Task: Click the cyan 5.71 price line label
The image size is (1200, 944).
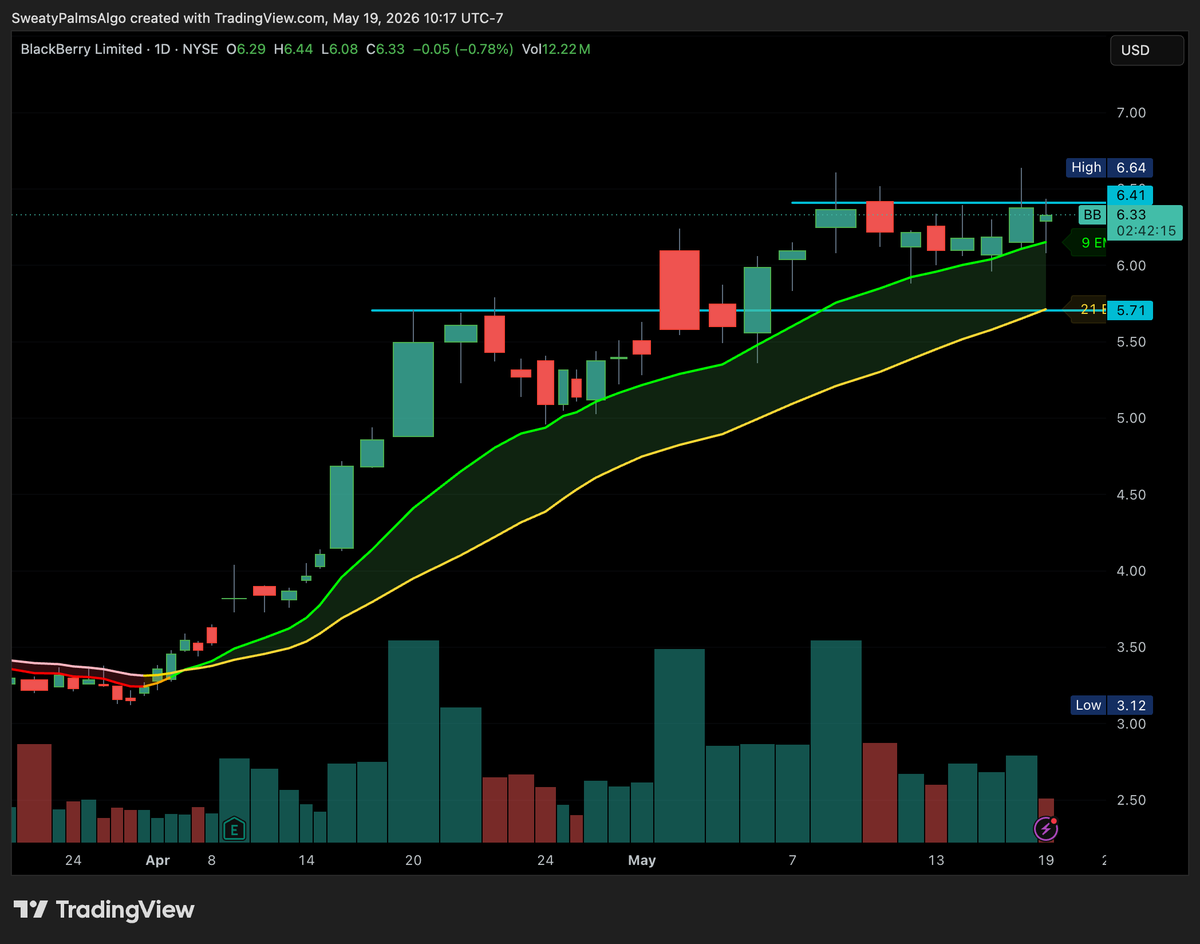Action: [1130, 310]
